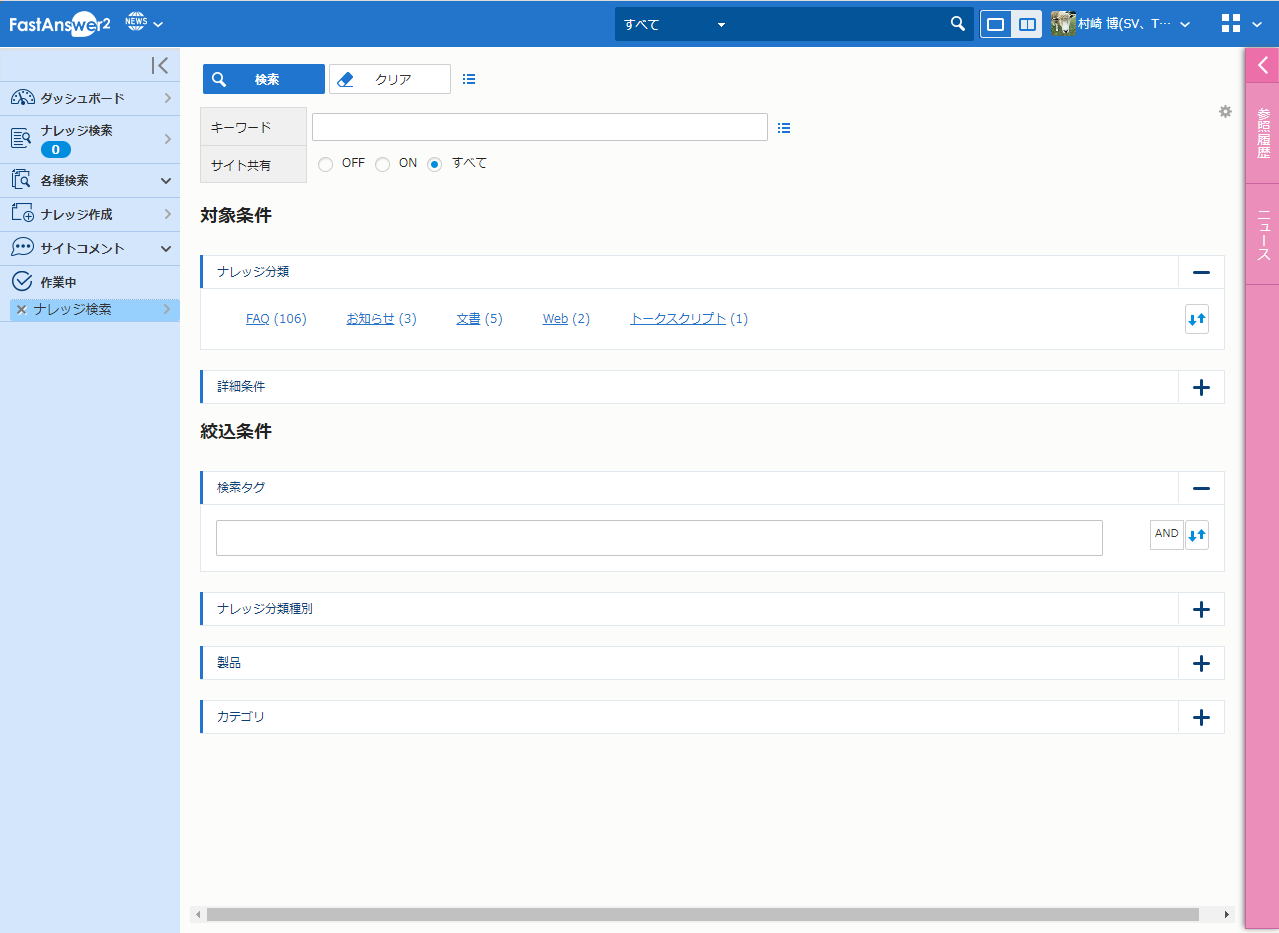This screenshot has width=1279, height=933.
Task: Select ON for サイト共有
Action: 382,164
